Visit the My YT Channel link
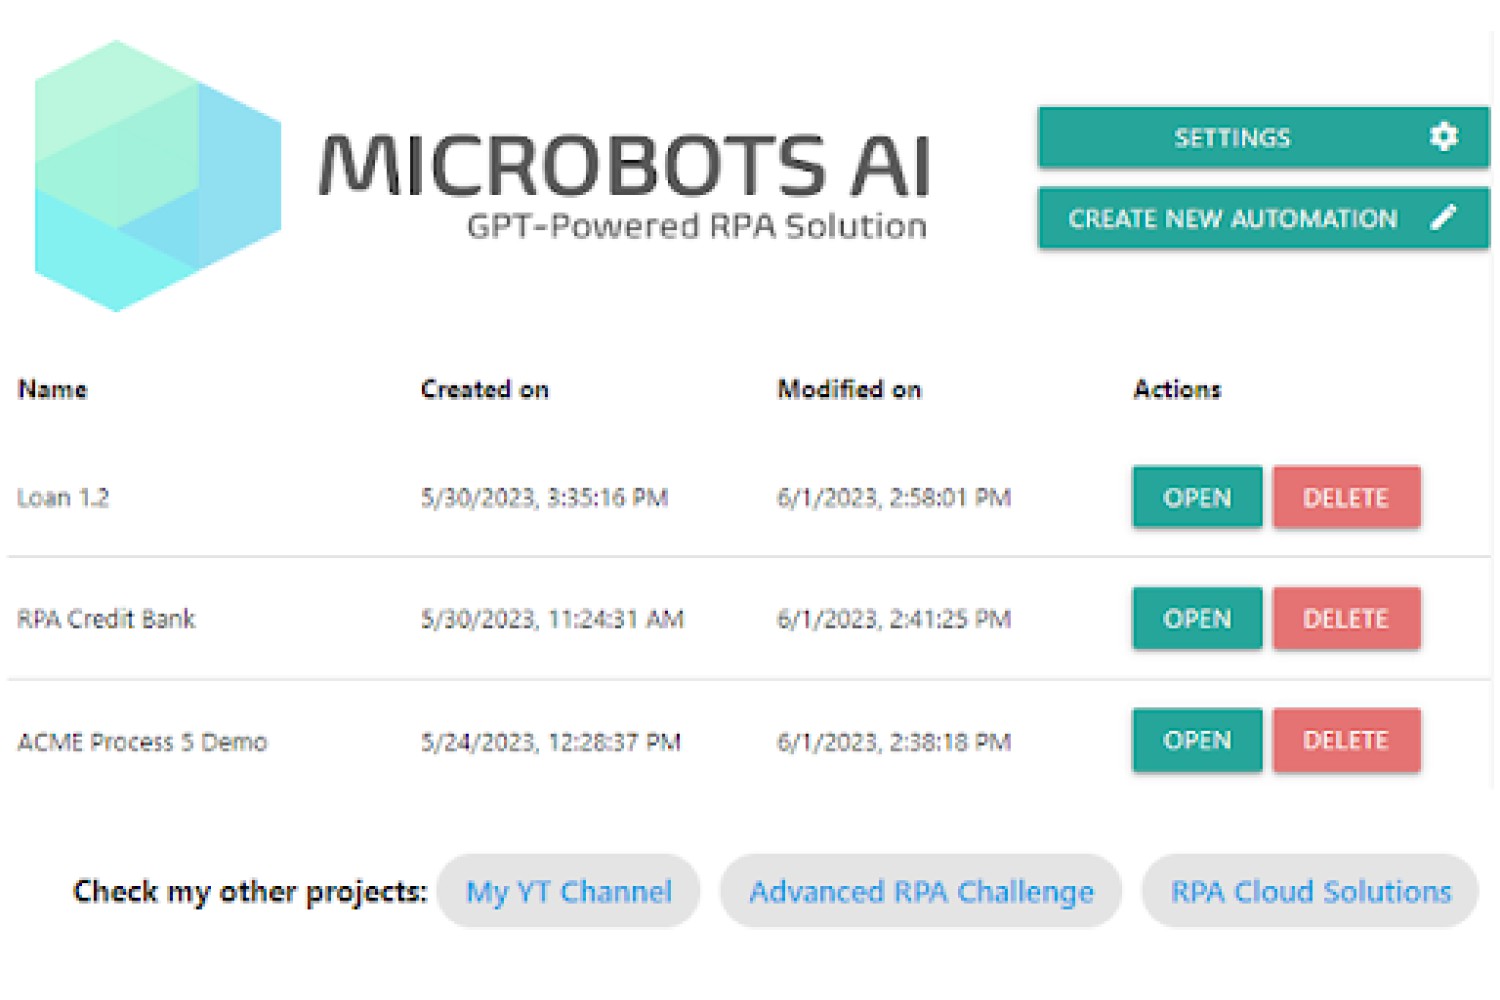 pos(568,891)
